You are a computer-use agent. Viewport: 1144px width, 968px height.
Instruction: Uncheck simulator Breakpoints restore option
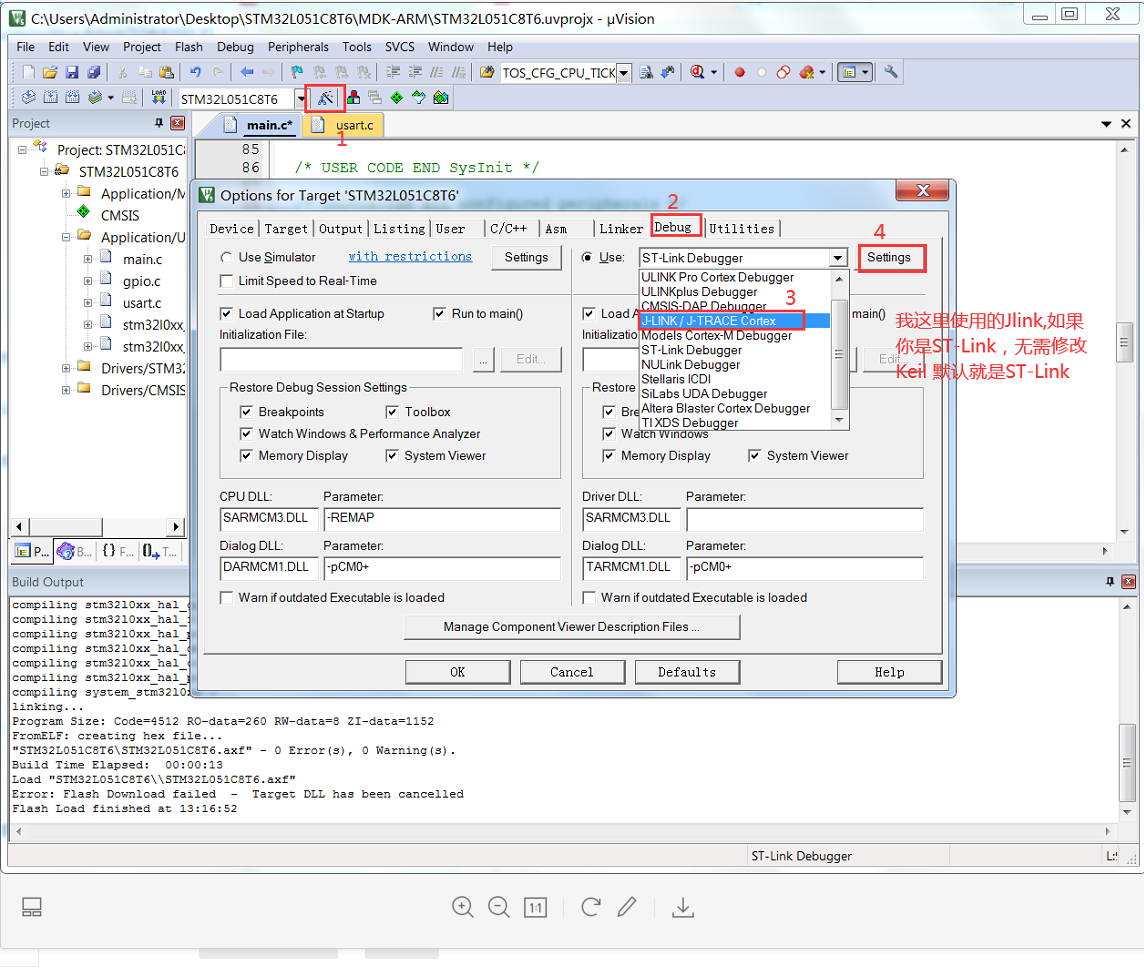(246, 412)
